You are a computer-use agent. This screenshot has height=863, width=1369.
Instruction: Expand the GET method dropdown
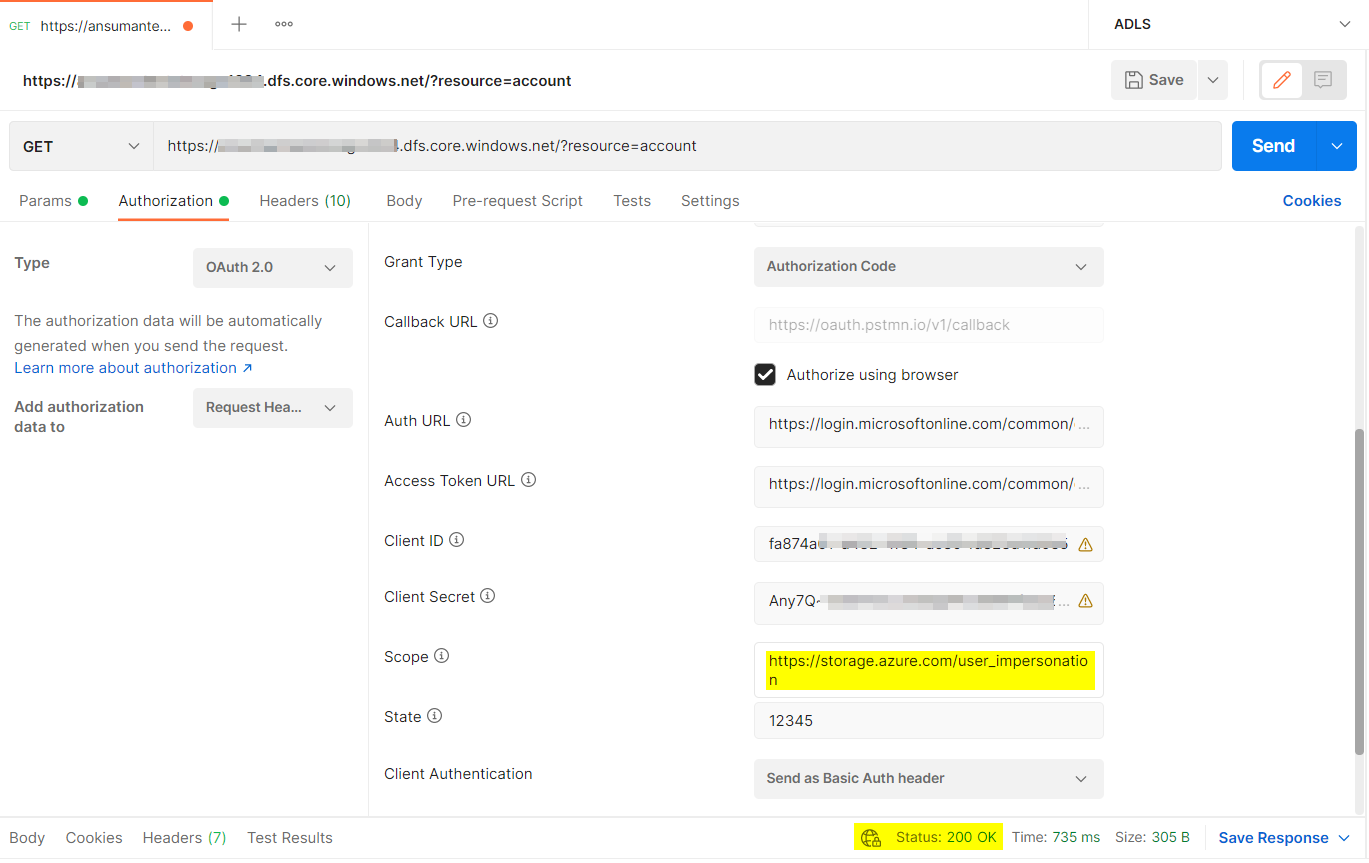coord(81,146)
